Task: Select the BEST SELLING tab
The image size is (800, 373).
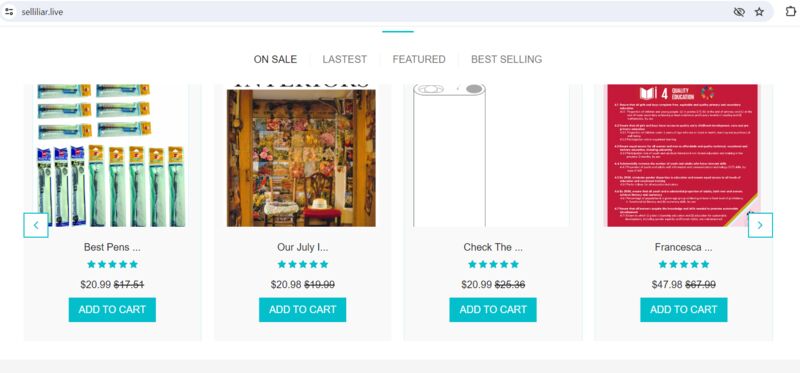Action: point(506,59)
